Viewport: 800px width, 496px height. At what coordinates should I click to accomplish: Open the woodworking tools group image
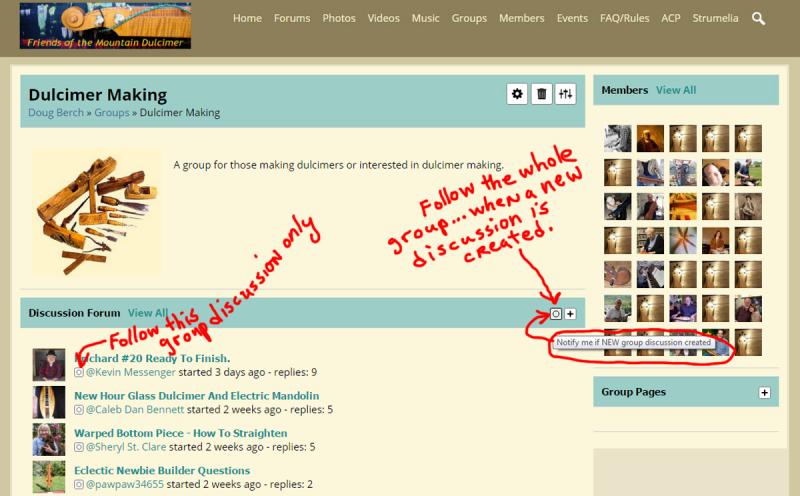[x=97, y=213]
